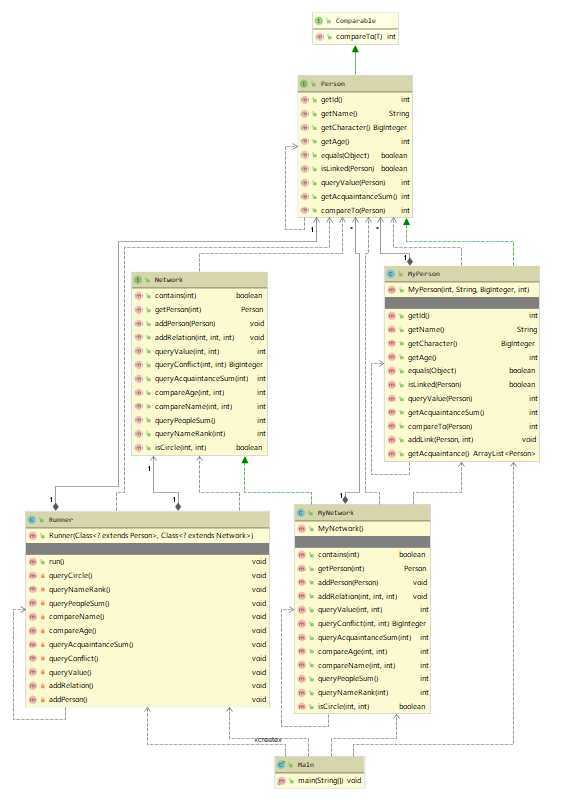Click queryConflict() in the Runner node
Image resolution: width=562 pixels, height=799 pixels.
tap(74, 658)
